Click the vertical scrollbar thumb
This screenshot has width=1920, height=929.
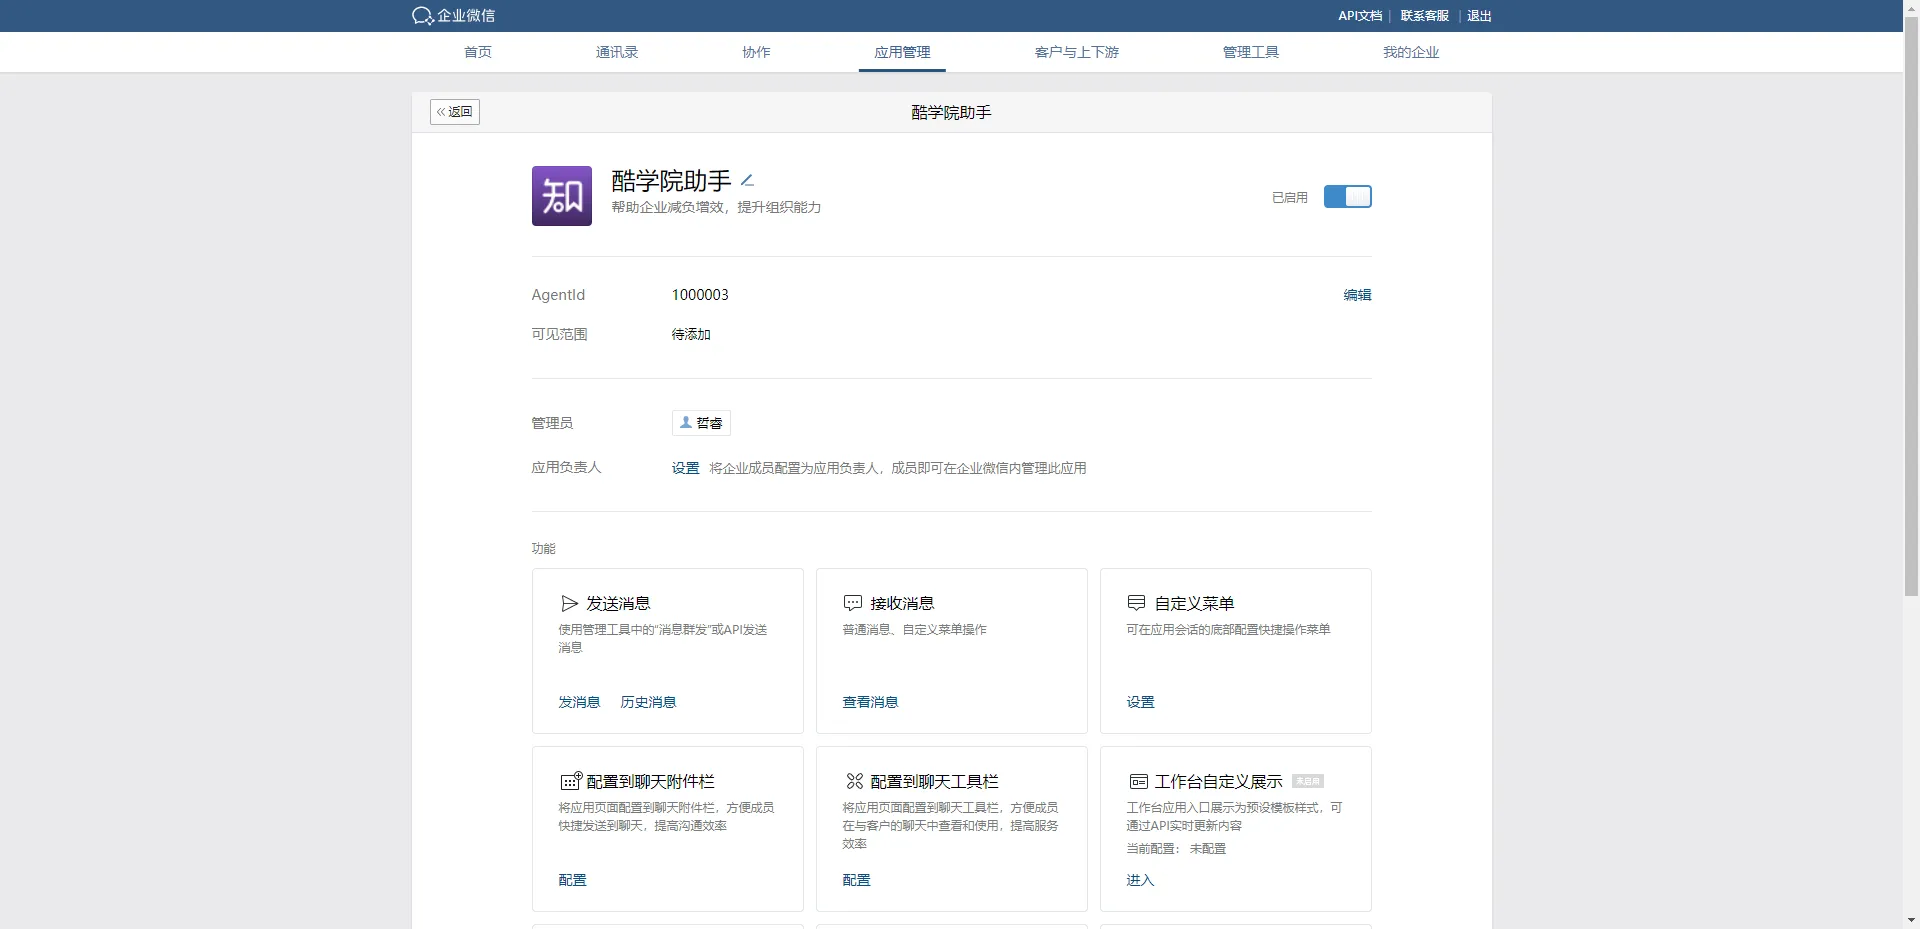coord(1911,305)
